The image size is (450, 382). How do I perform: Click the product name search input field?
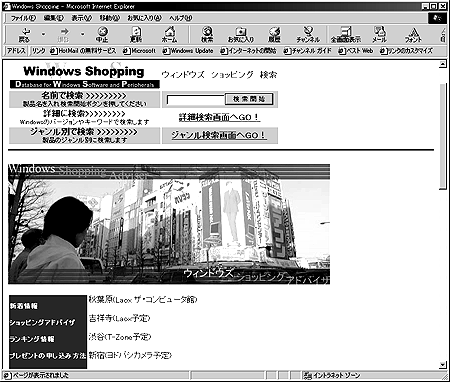pyautogui.click(x=196, y=100)
